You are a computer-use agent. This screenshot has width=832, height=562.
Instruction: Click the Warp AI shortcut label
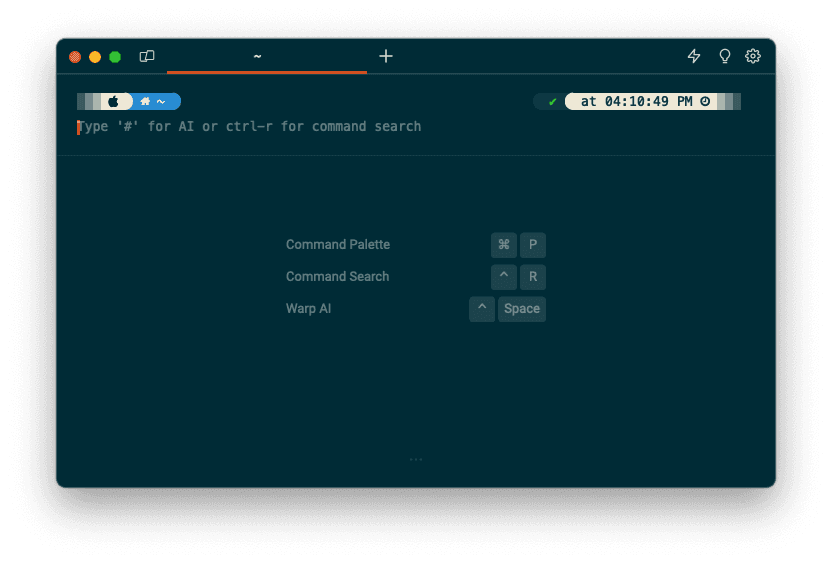click(x=308, y=309)
